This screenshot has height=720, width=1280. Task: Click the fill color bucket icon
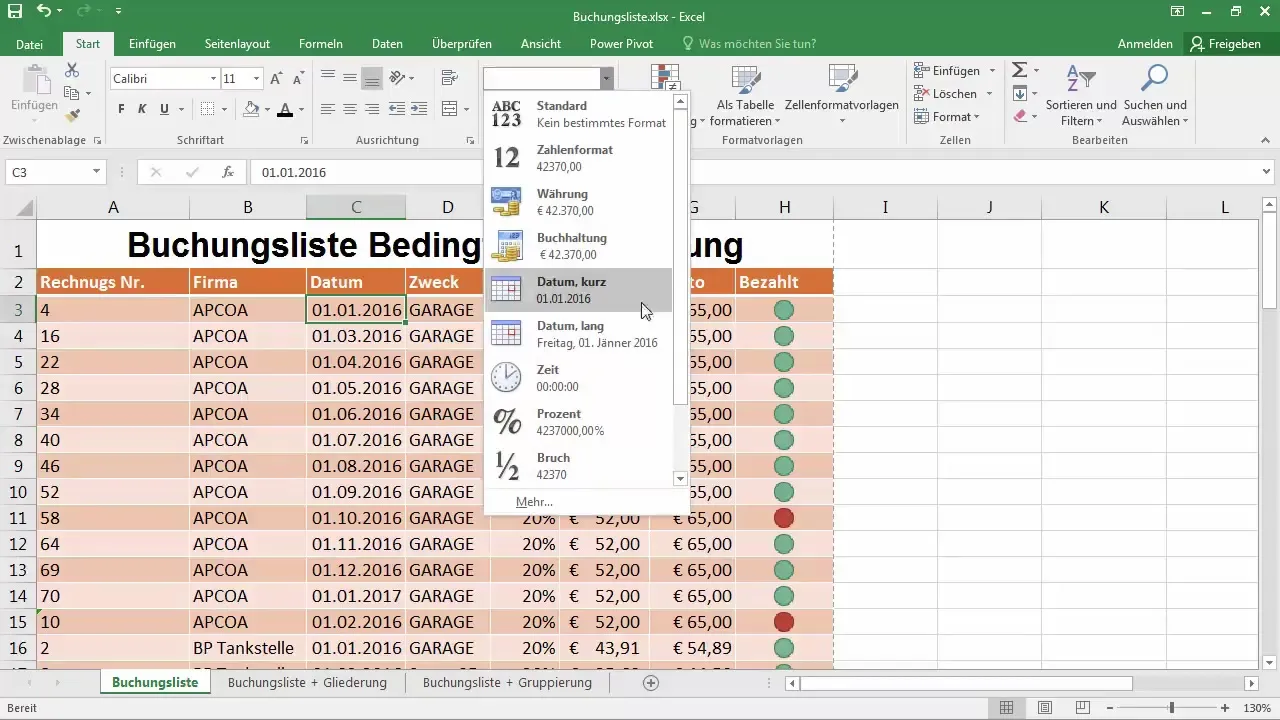(x=251, y=109)
